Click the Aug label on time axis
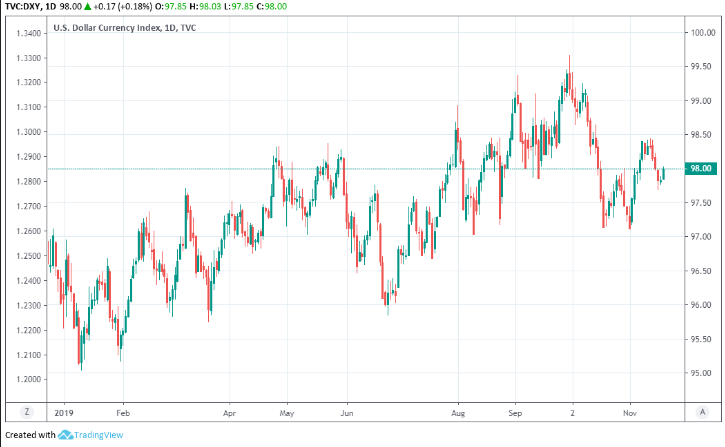The height and width of the screenshot is (447, 725). pos(459,411)
